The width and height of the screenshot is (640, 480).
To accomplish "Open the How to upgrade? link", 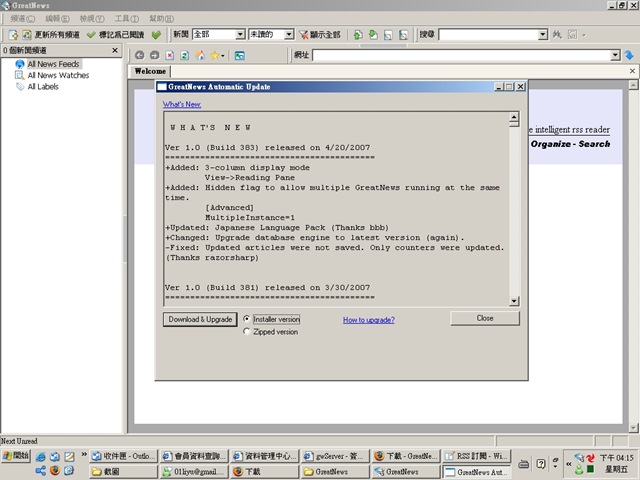I will tap(369, 320).
